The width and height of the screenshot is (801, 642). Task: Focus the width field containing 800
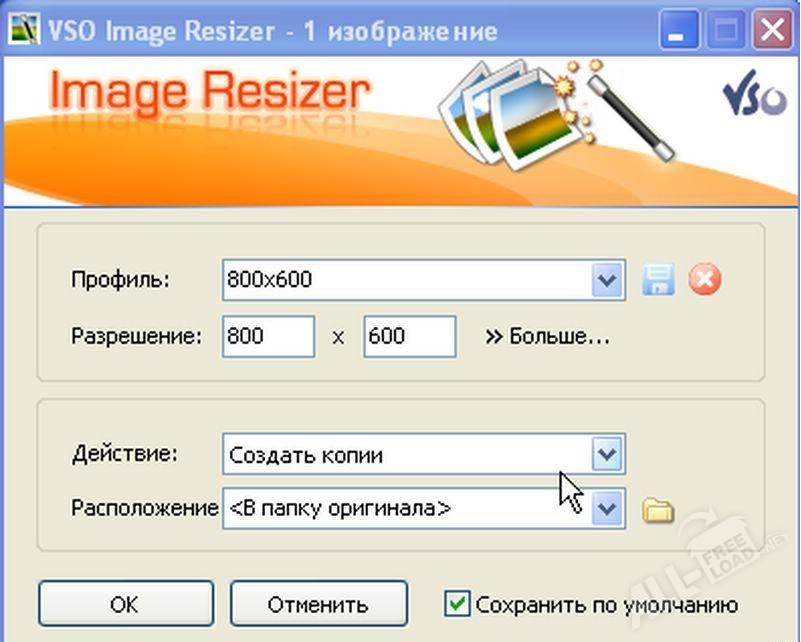tap(268, 337)
